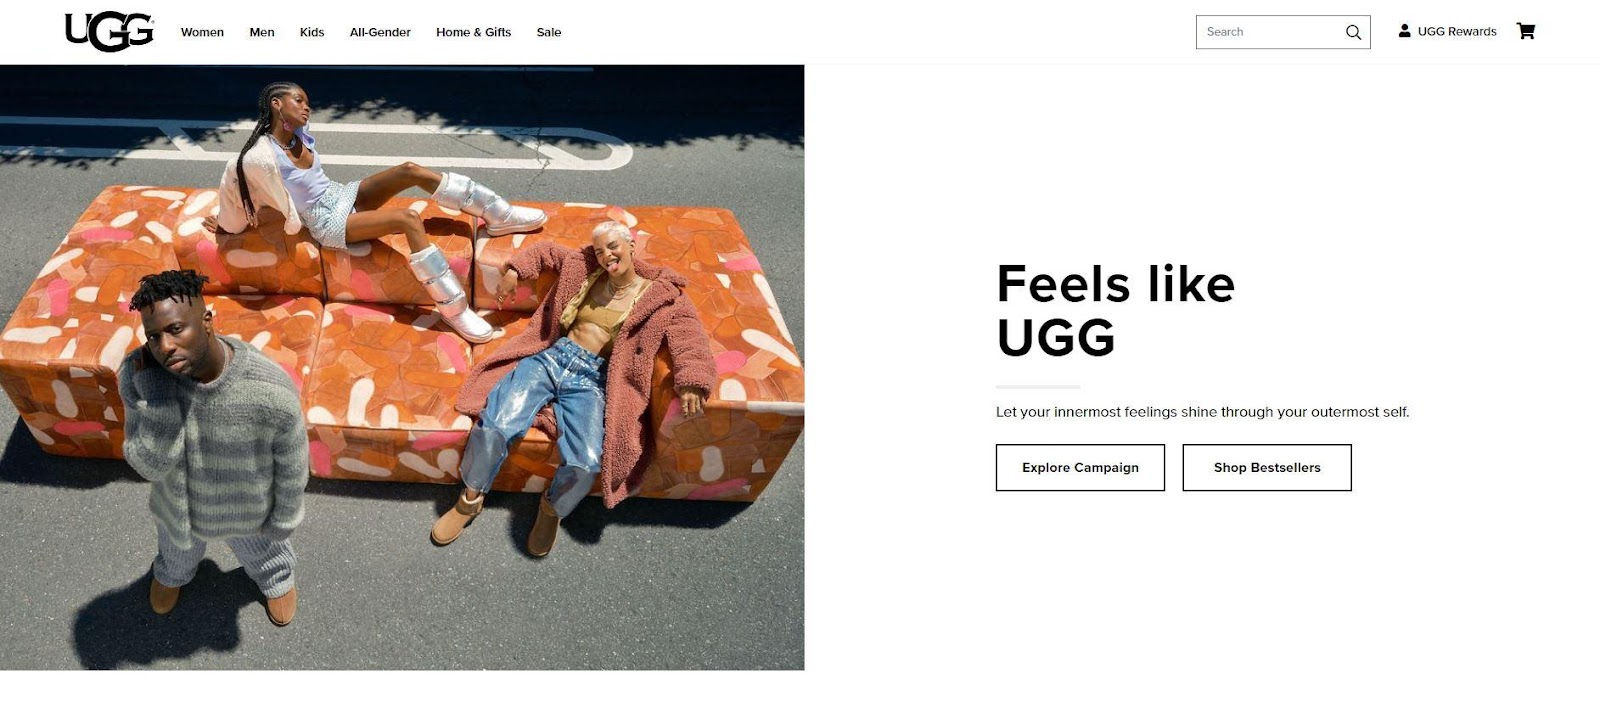1600x702 pixels.
Task: Open the Men menu
Action: 262,32
